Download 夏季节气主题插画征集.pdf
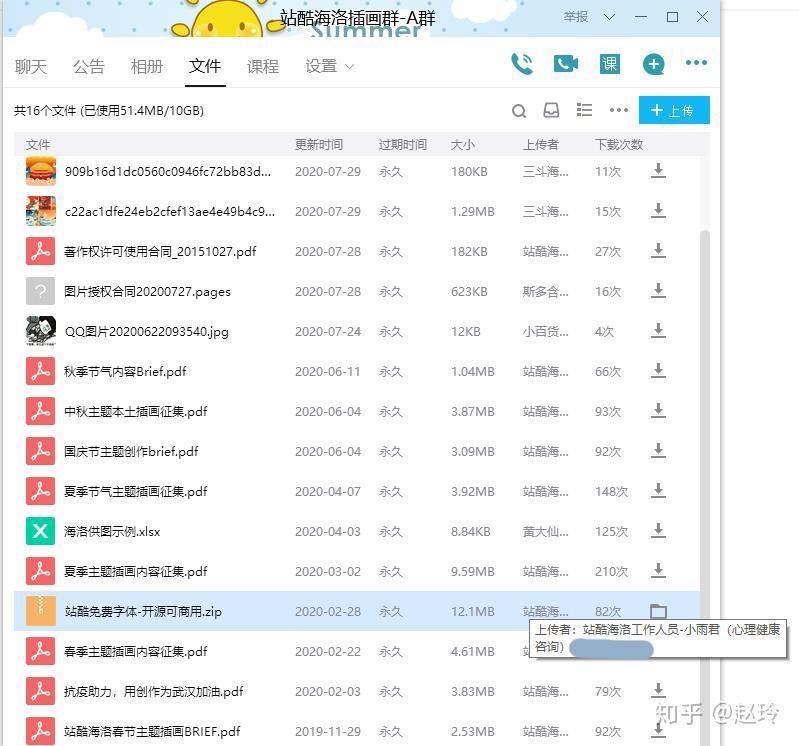 tap(658, 491)
